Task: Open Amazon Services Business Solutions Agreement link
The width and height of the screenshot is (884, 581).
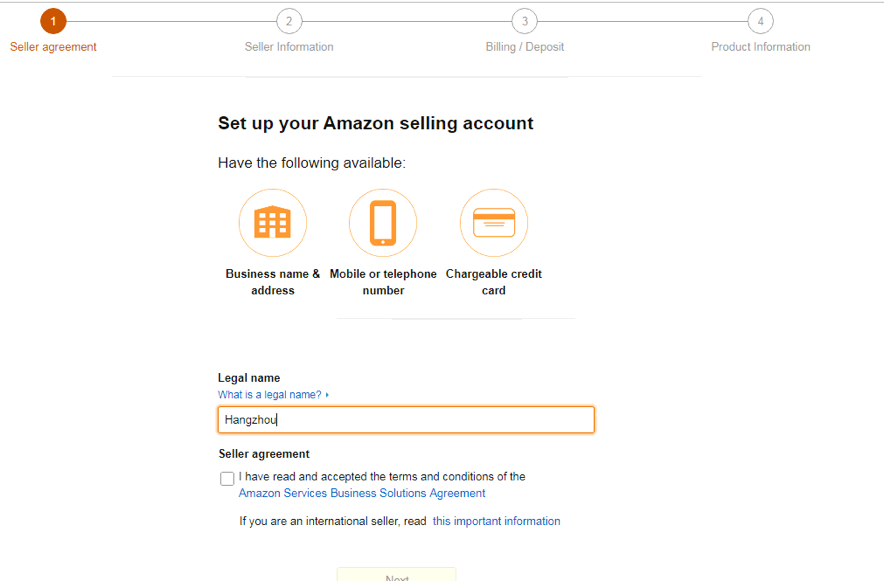Action: (362, 493)
